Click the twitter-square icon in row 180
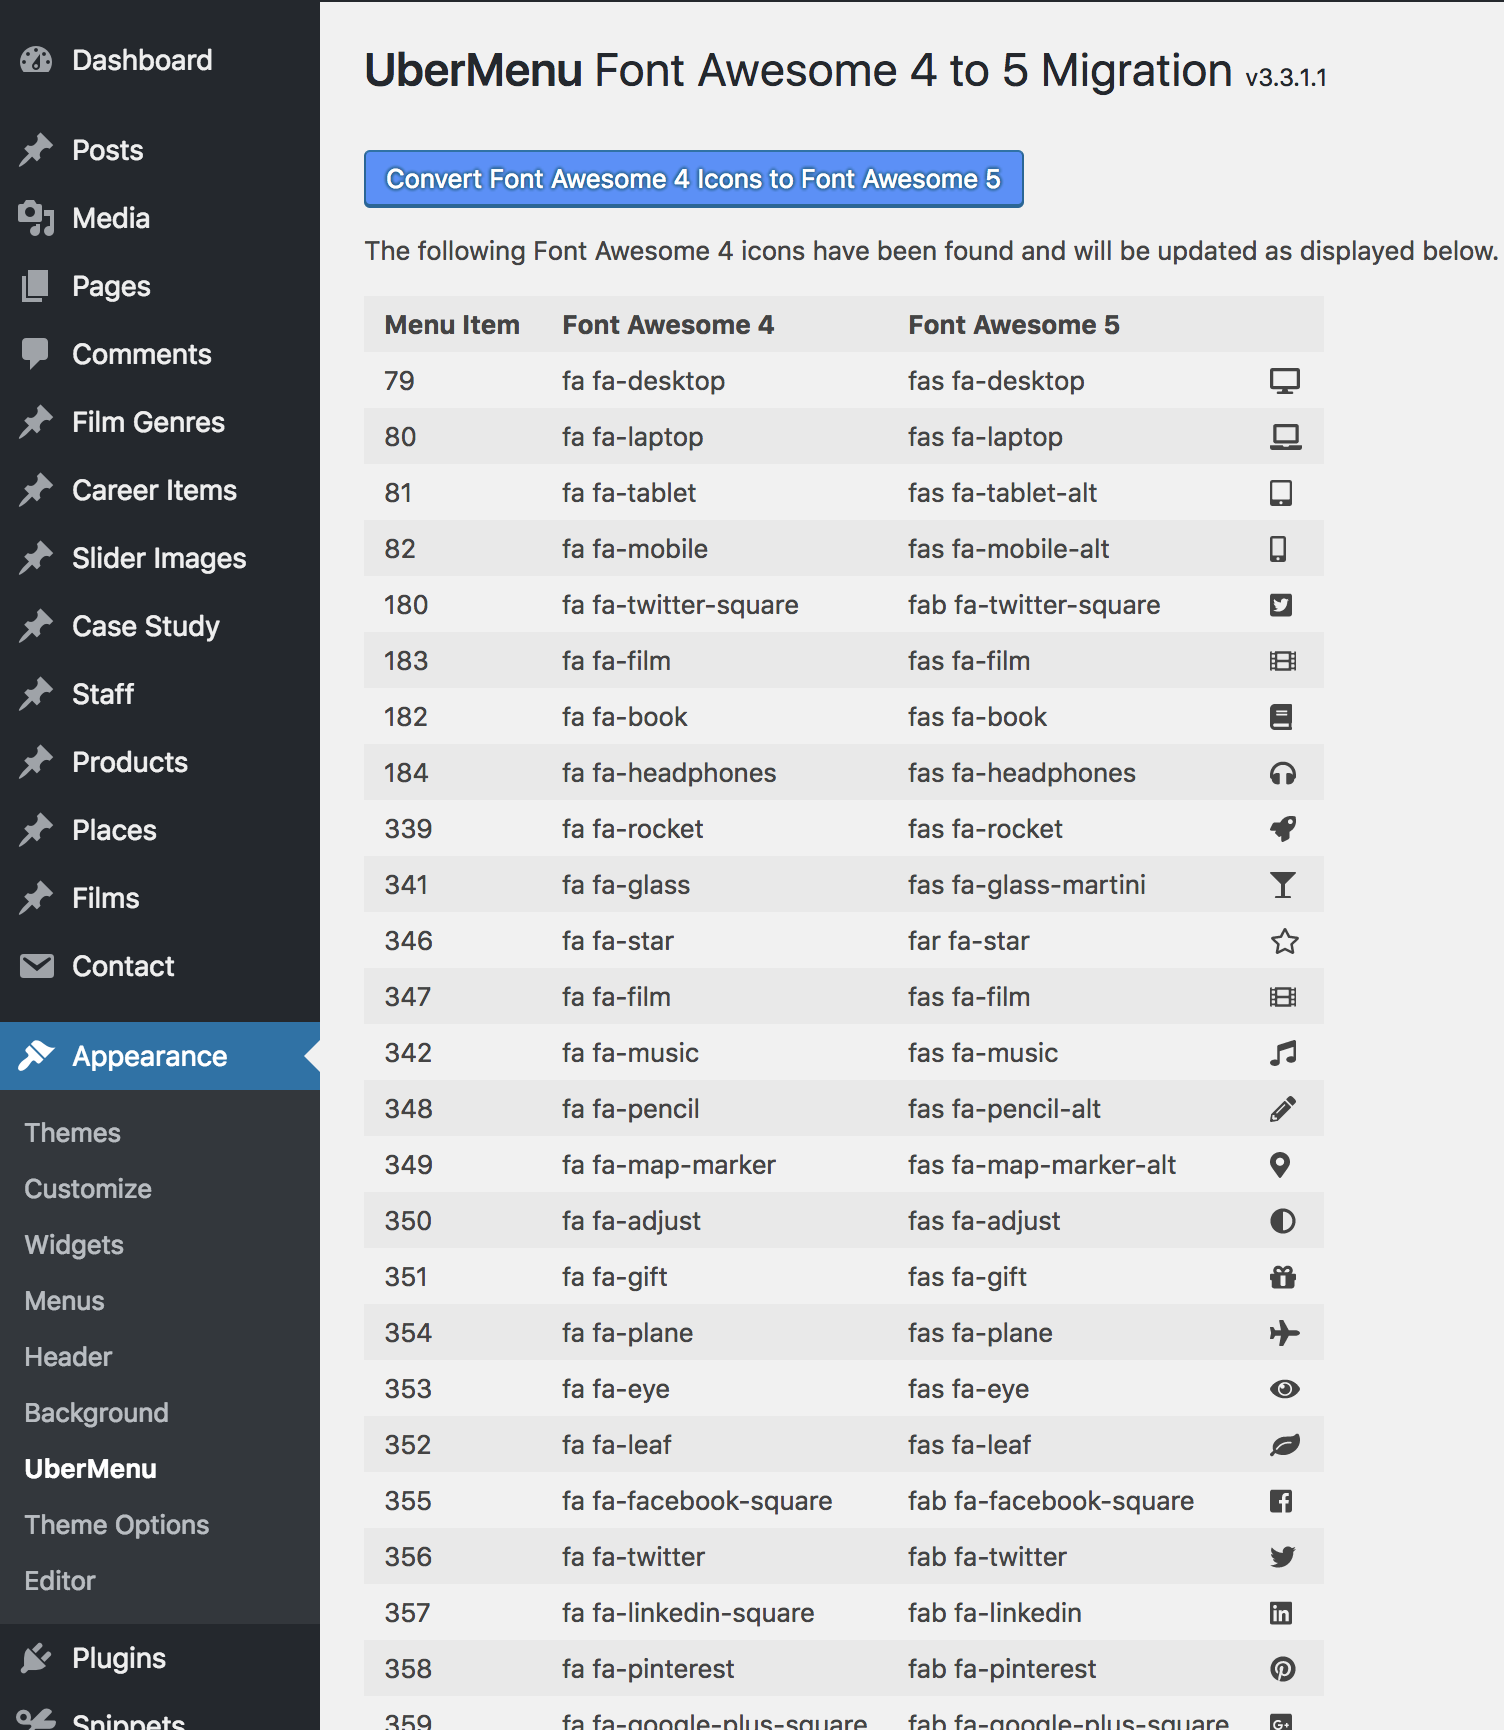This screenshot has height=1730, width=1504. [x=1281, y=605]
